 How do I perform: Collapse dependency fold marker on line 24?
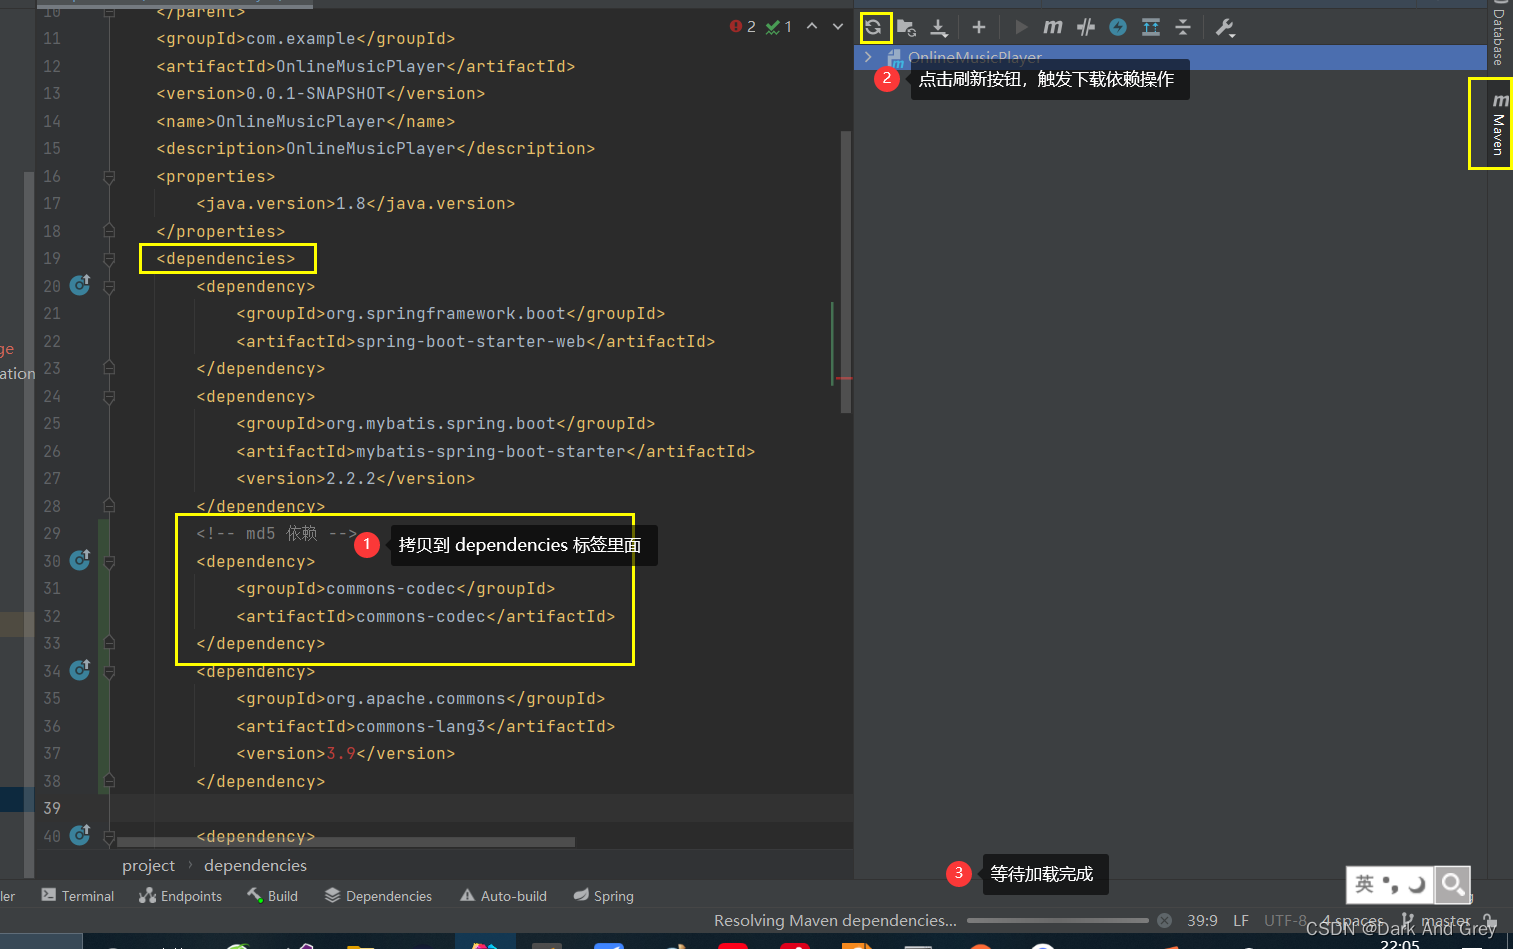(x=109, y=397)
